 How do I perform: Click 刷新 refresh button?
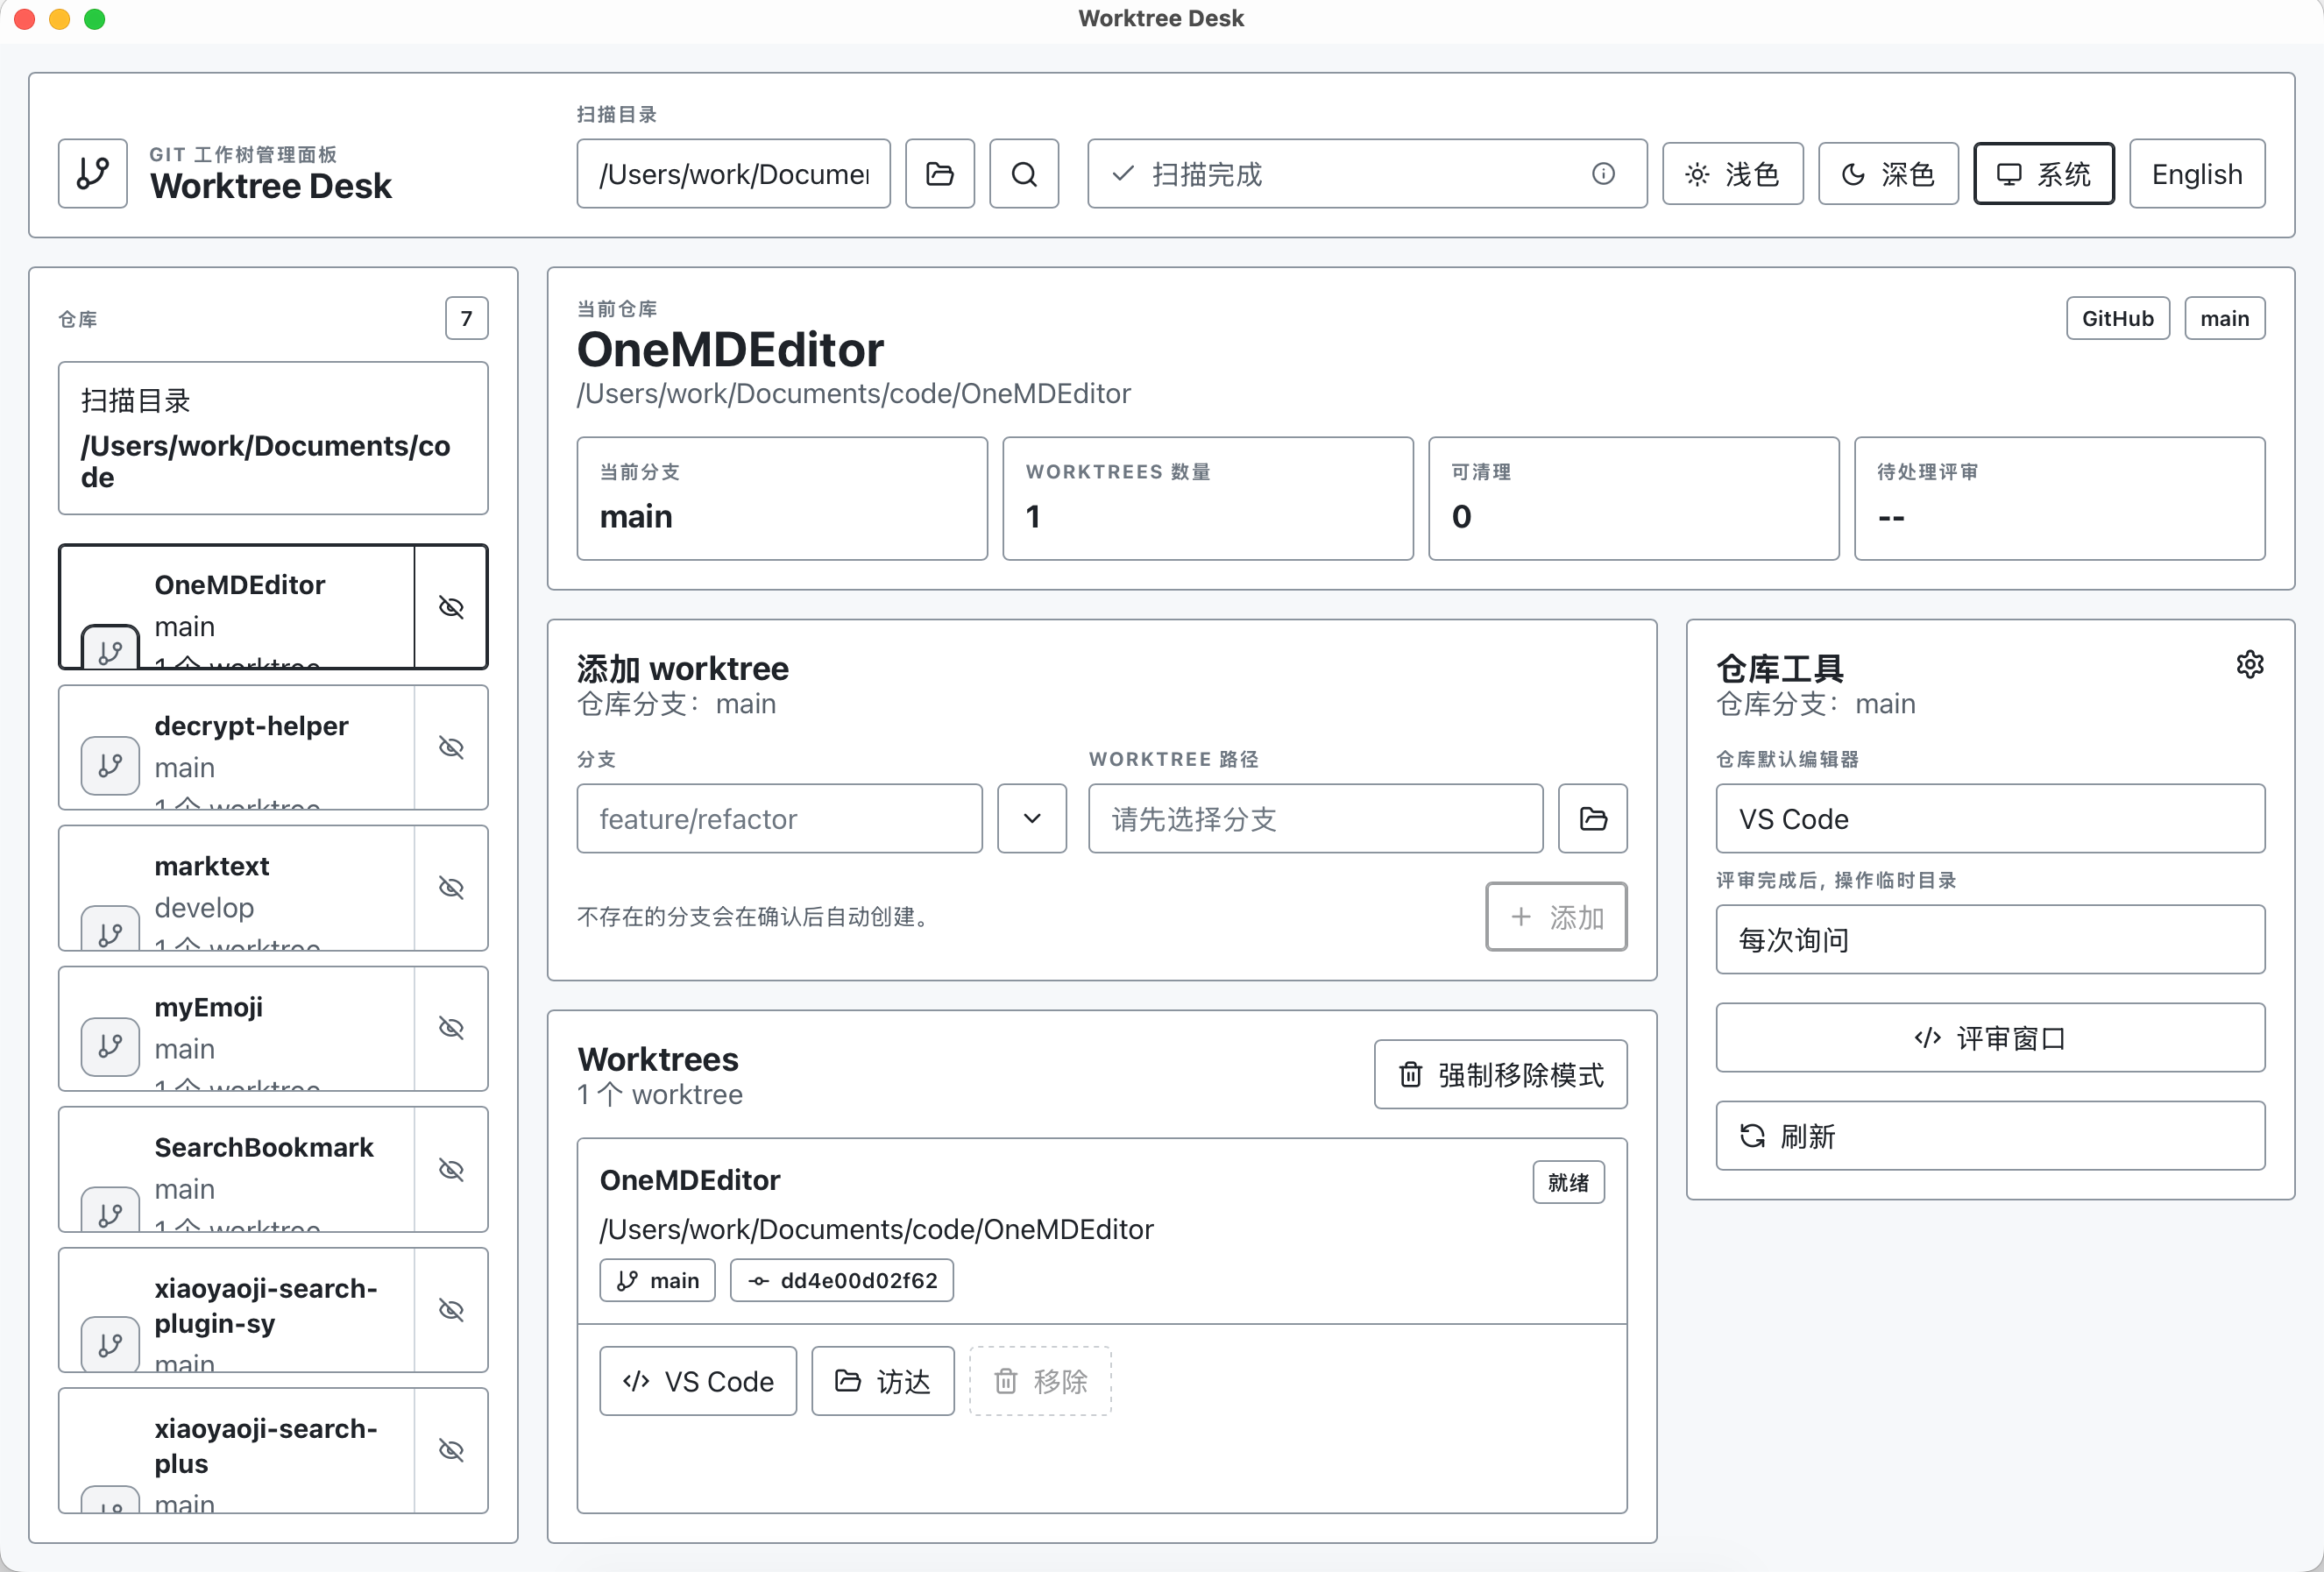(x=1990, y=1136)
